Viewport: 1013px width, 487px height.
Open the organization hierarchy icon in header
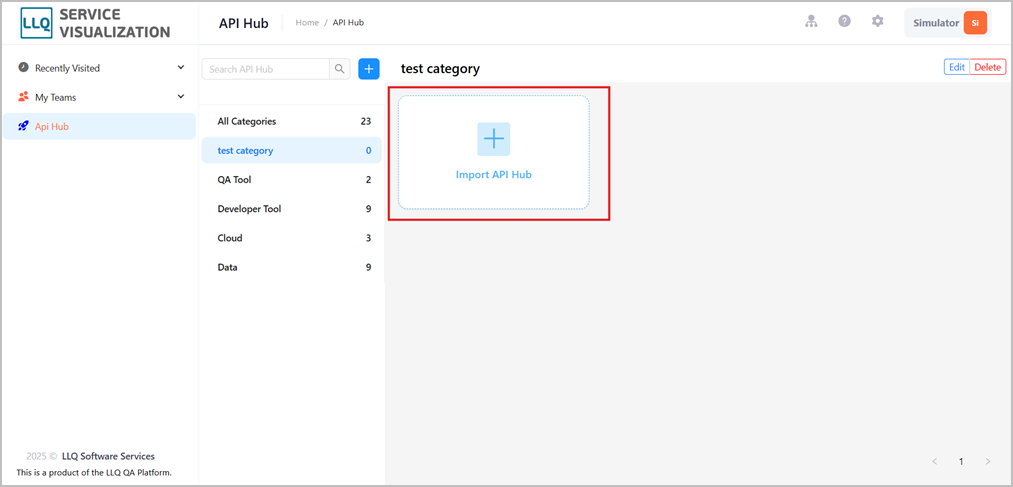(x=811, y=21)
